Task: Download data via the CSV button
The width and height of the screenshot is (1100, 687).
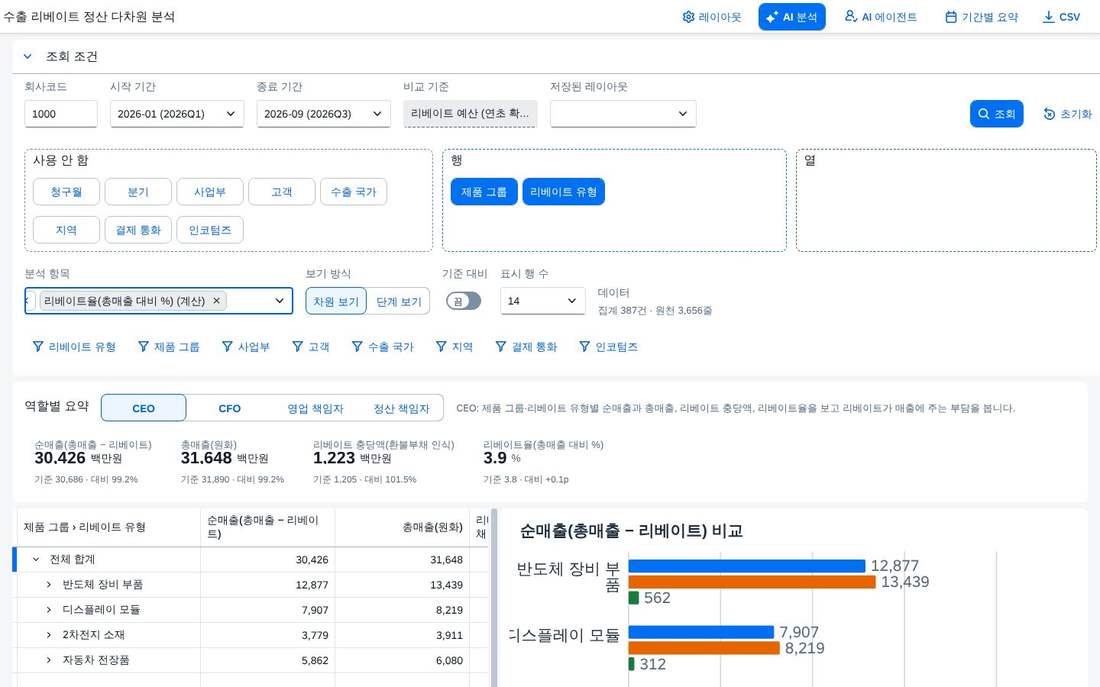Action: coord(1061,17)
